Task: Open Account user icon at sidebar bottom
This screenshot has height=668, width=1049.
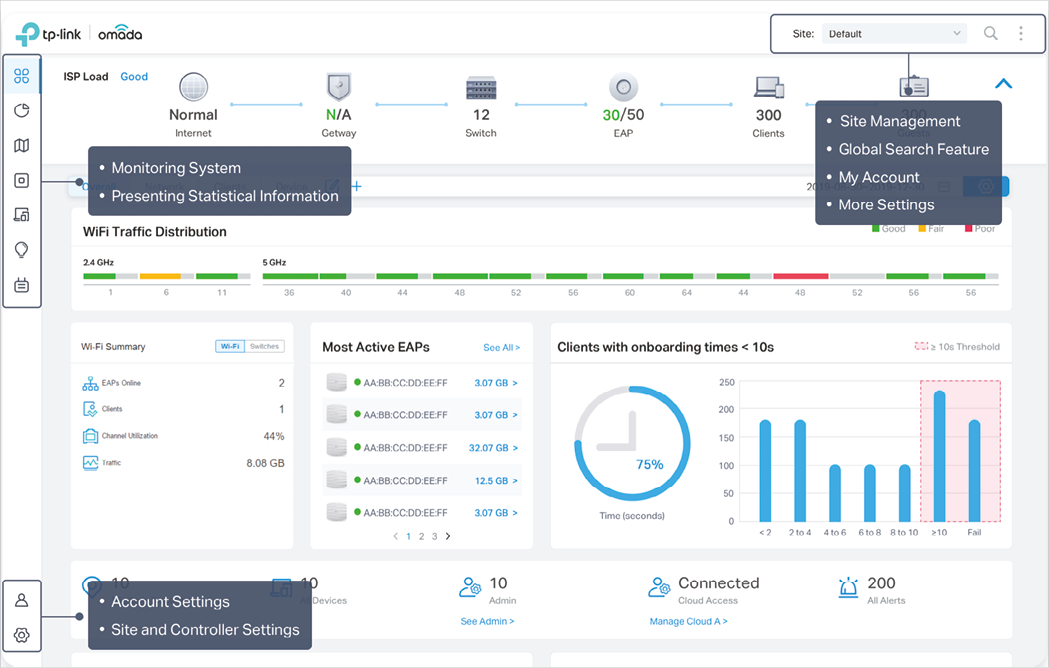Action: 21,600
